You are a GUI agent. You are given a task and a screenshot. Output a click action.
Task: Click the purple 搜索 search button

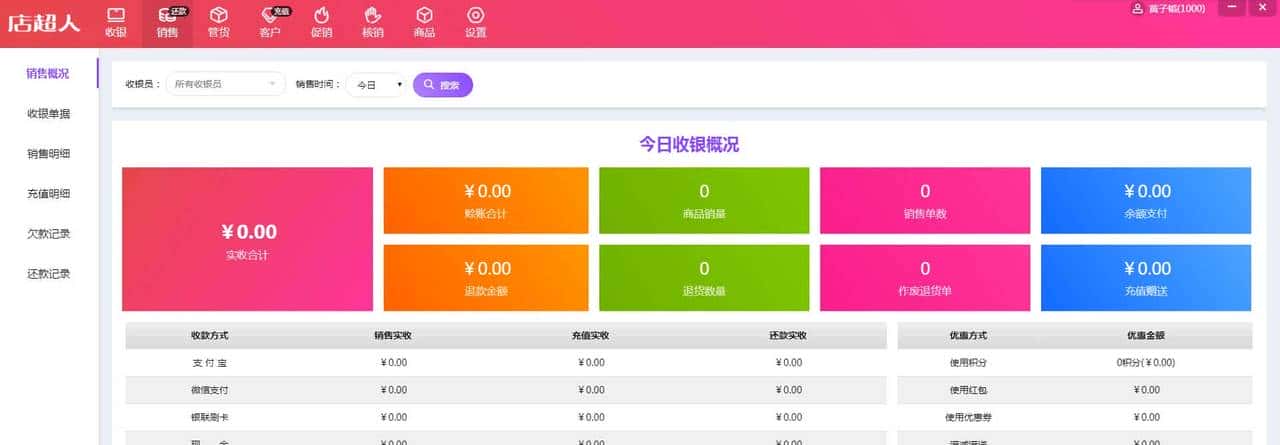pyautogui.click(x=442, y=85)
